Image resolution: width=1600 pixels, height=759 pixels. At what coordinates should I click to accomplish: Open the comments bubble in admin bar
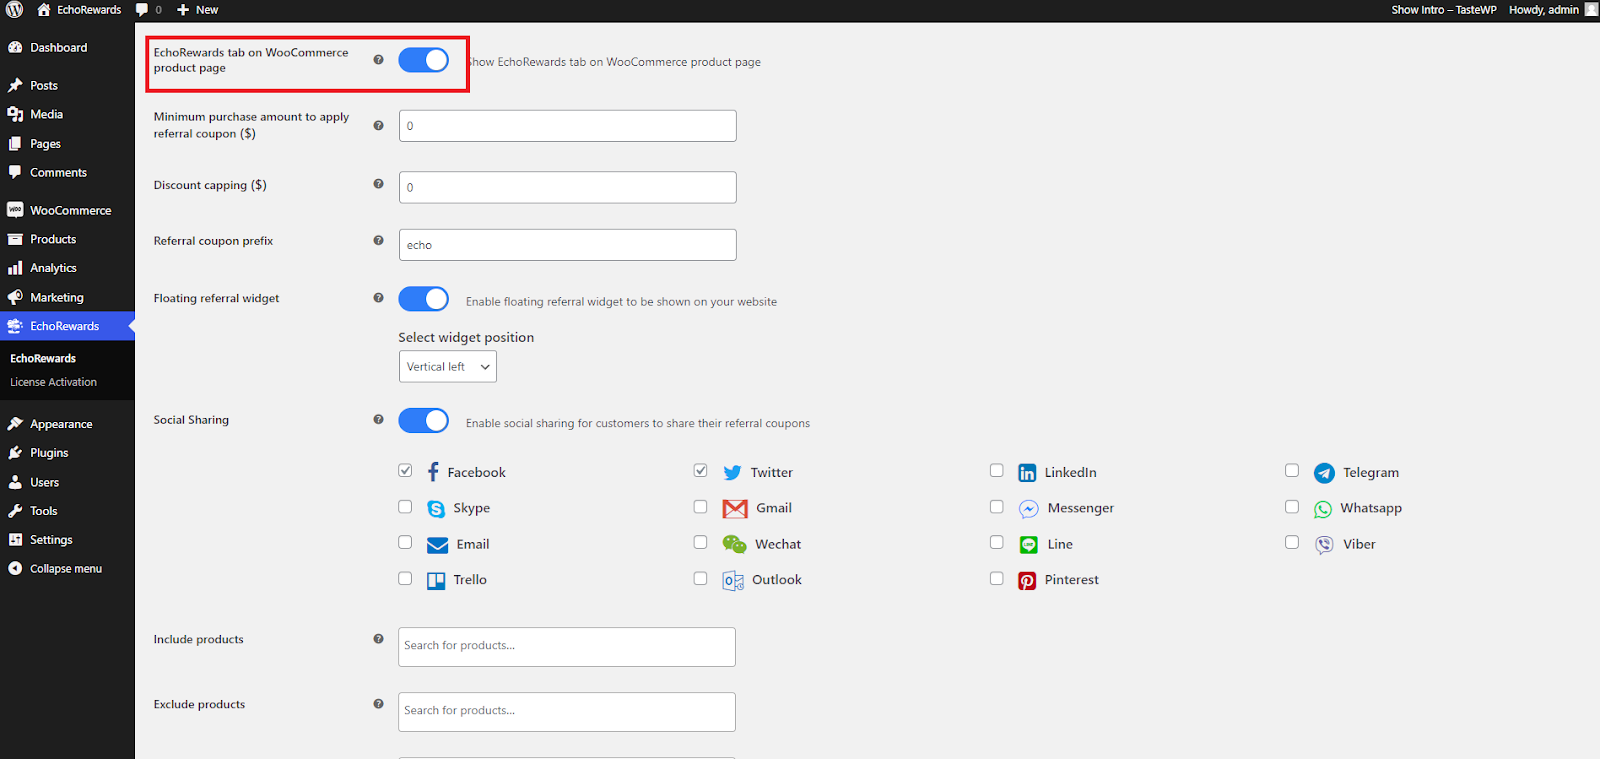[148, 10]
